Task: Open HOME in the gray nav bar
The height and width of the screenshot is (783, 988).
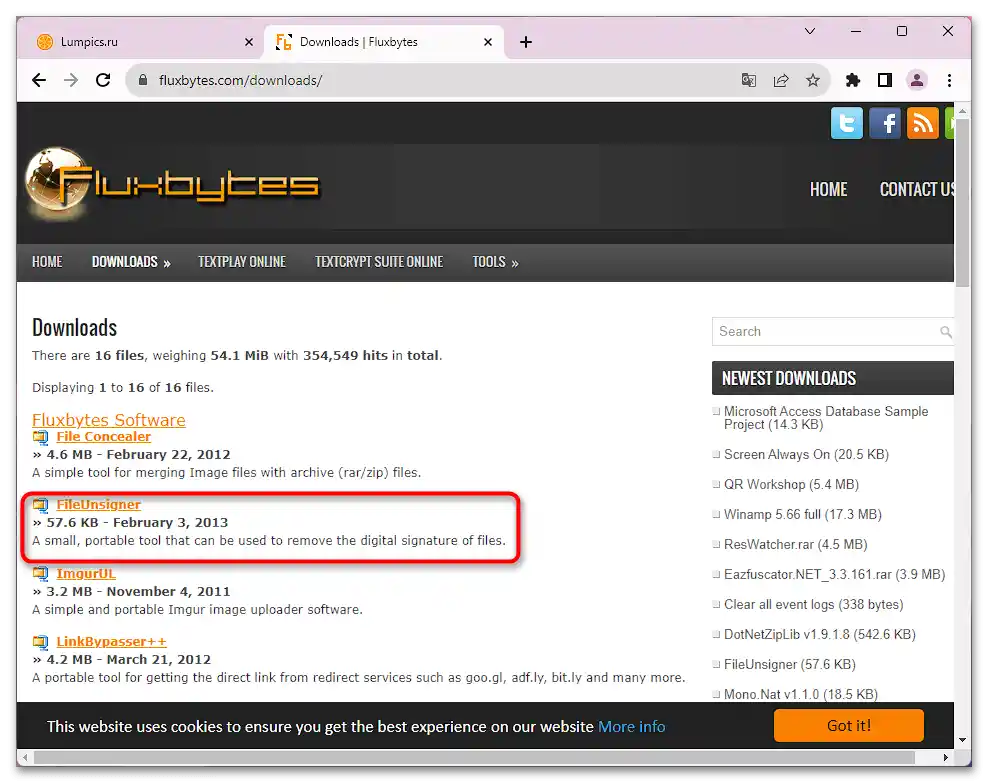Action: (47, 262)
